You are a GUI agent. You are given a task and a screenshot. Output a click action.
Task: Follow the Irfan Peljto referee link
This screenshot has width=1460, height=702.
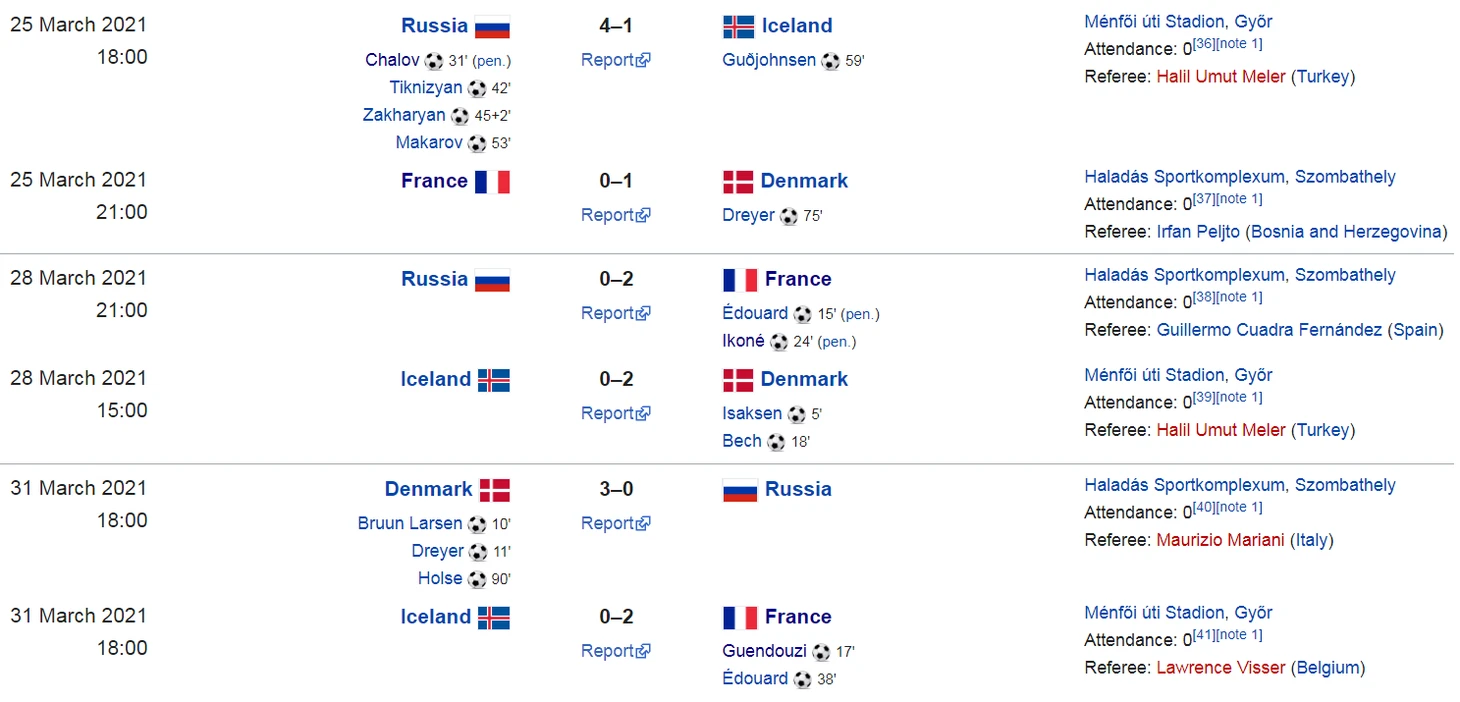click(1198, 231)
